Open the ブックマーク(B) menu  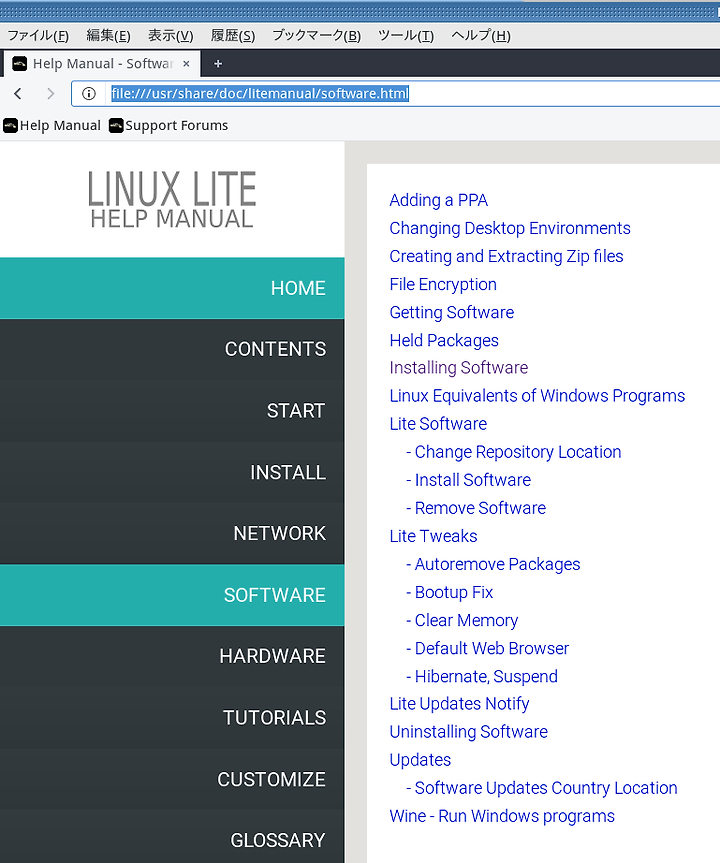pos(317,36)
